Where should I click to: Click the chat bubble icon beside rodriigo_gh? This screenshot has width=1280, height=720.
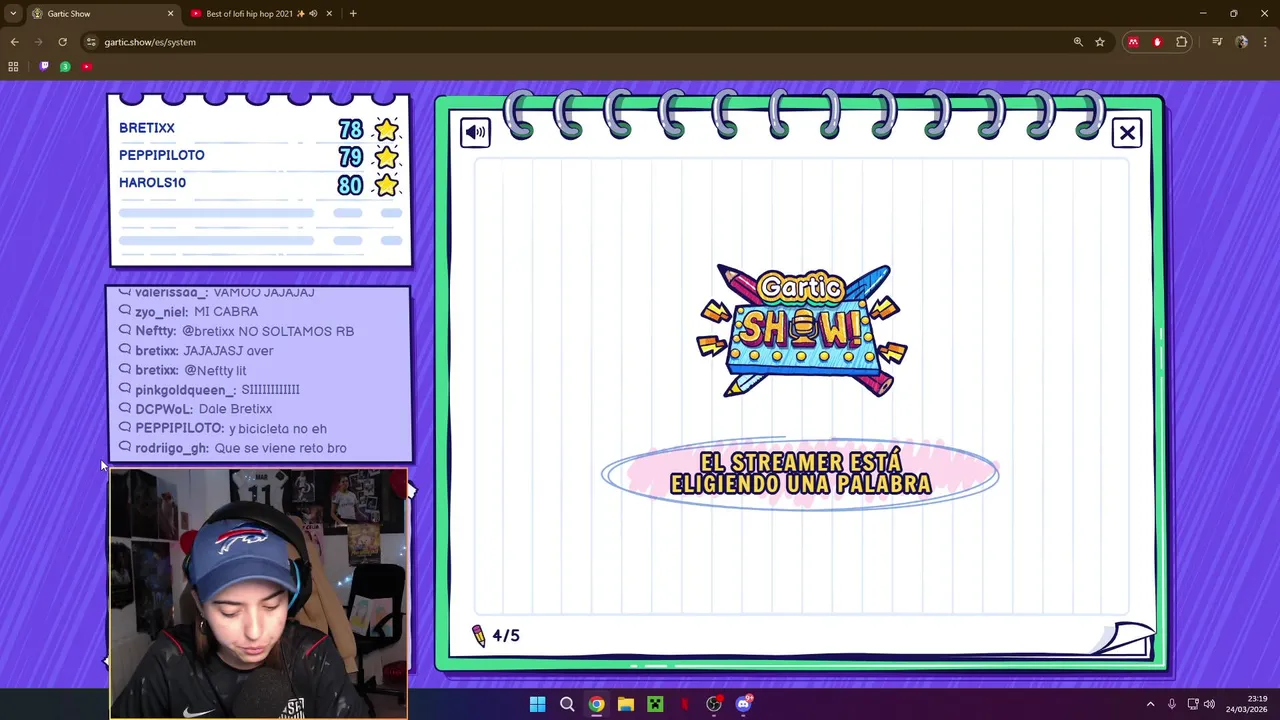[125, 447]
